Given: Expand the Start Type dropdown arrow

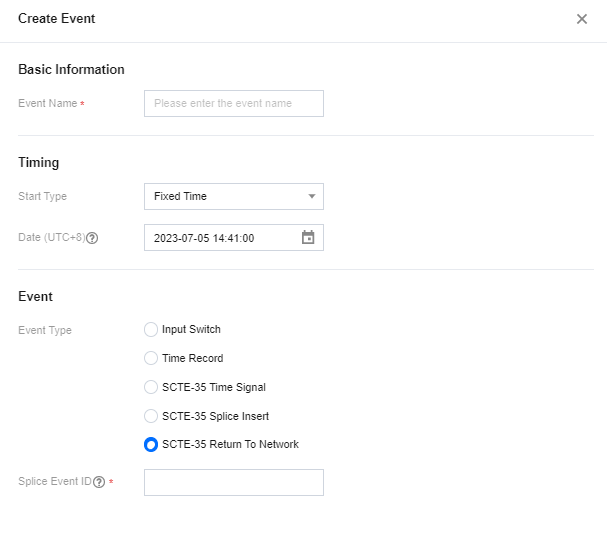Looking at the screenshot, I should pos(311,196).
